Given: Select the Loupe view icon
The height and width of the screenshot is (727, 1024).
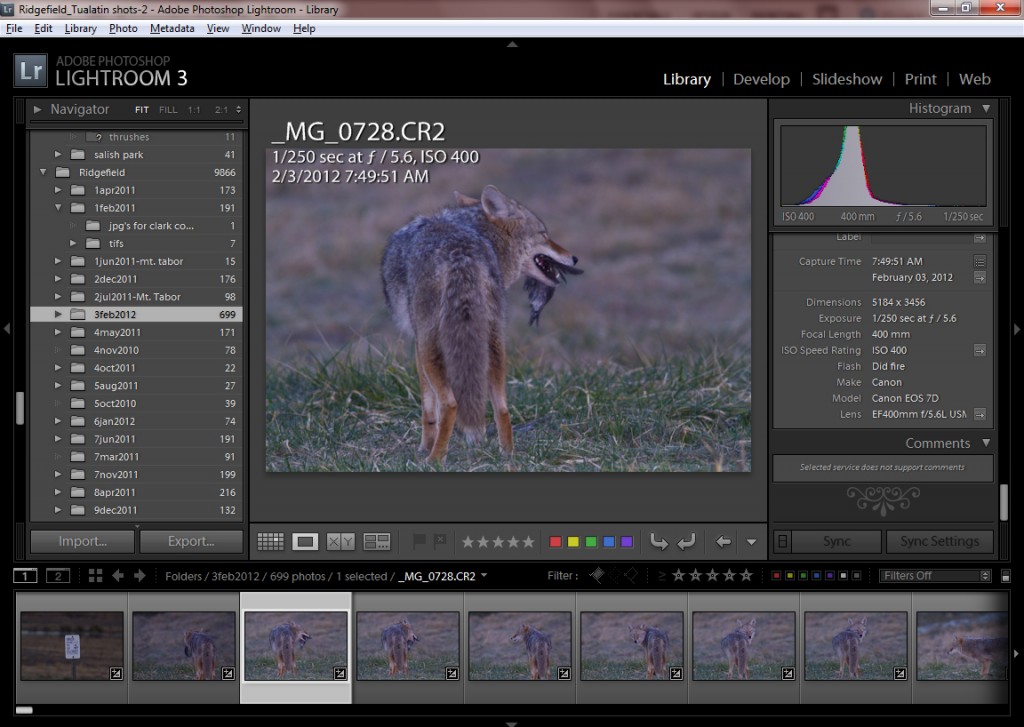Looking at the screenshot, I should coord(305,541).
